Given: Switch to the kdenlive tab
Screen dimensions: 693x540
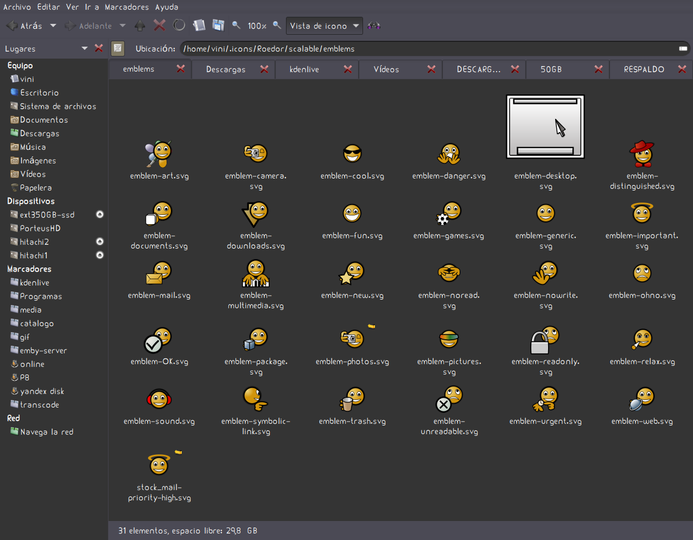Looking at the screenshot, I should [x=304, y=69].
